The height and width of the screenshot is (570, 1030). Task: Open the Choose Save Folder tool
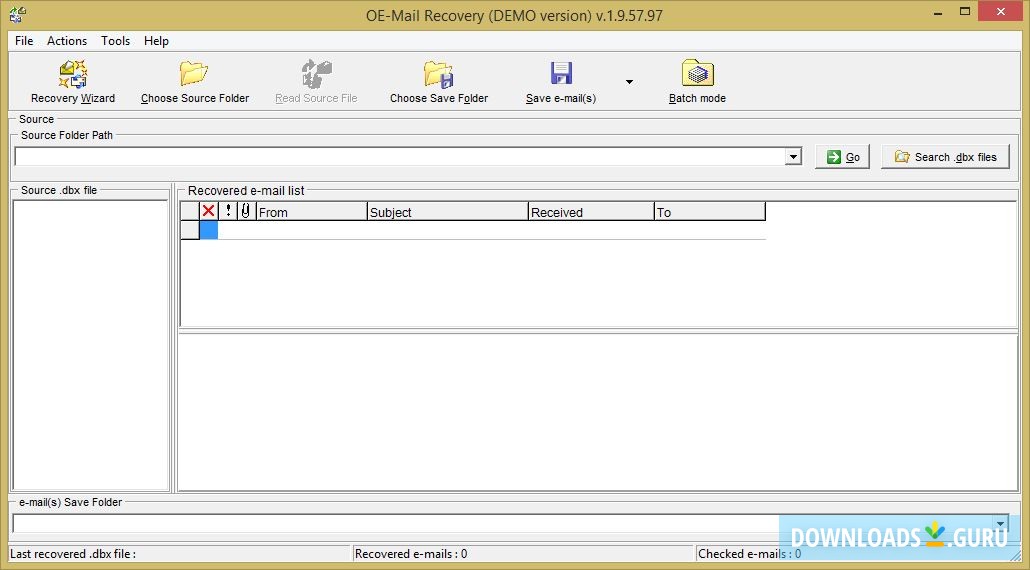point(439,82)
